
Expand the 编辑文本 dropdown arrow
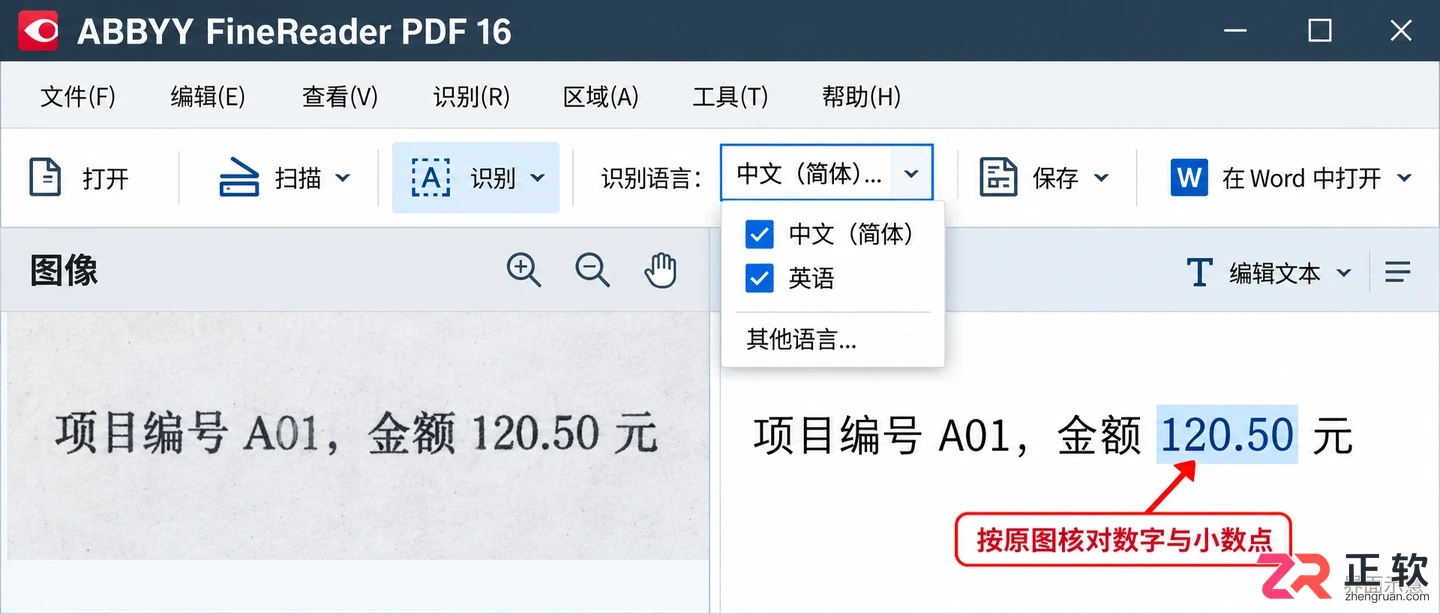(x=1344, y=272)
